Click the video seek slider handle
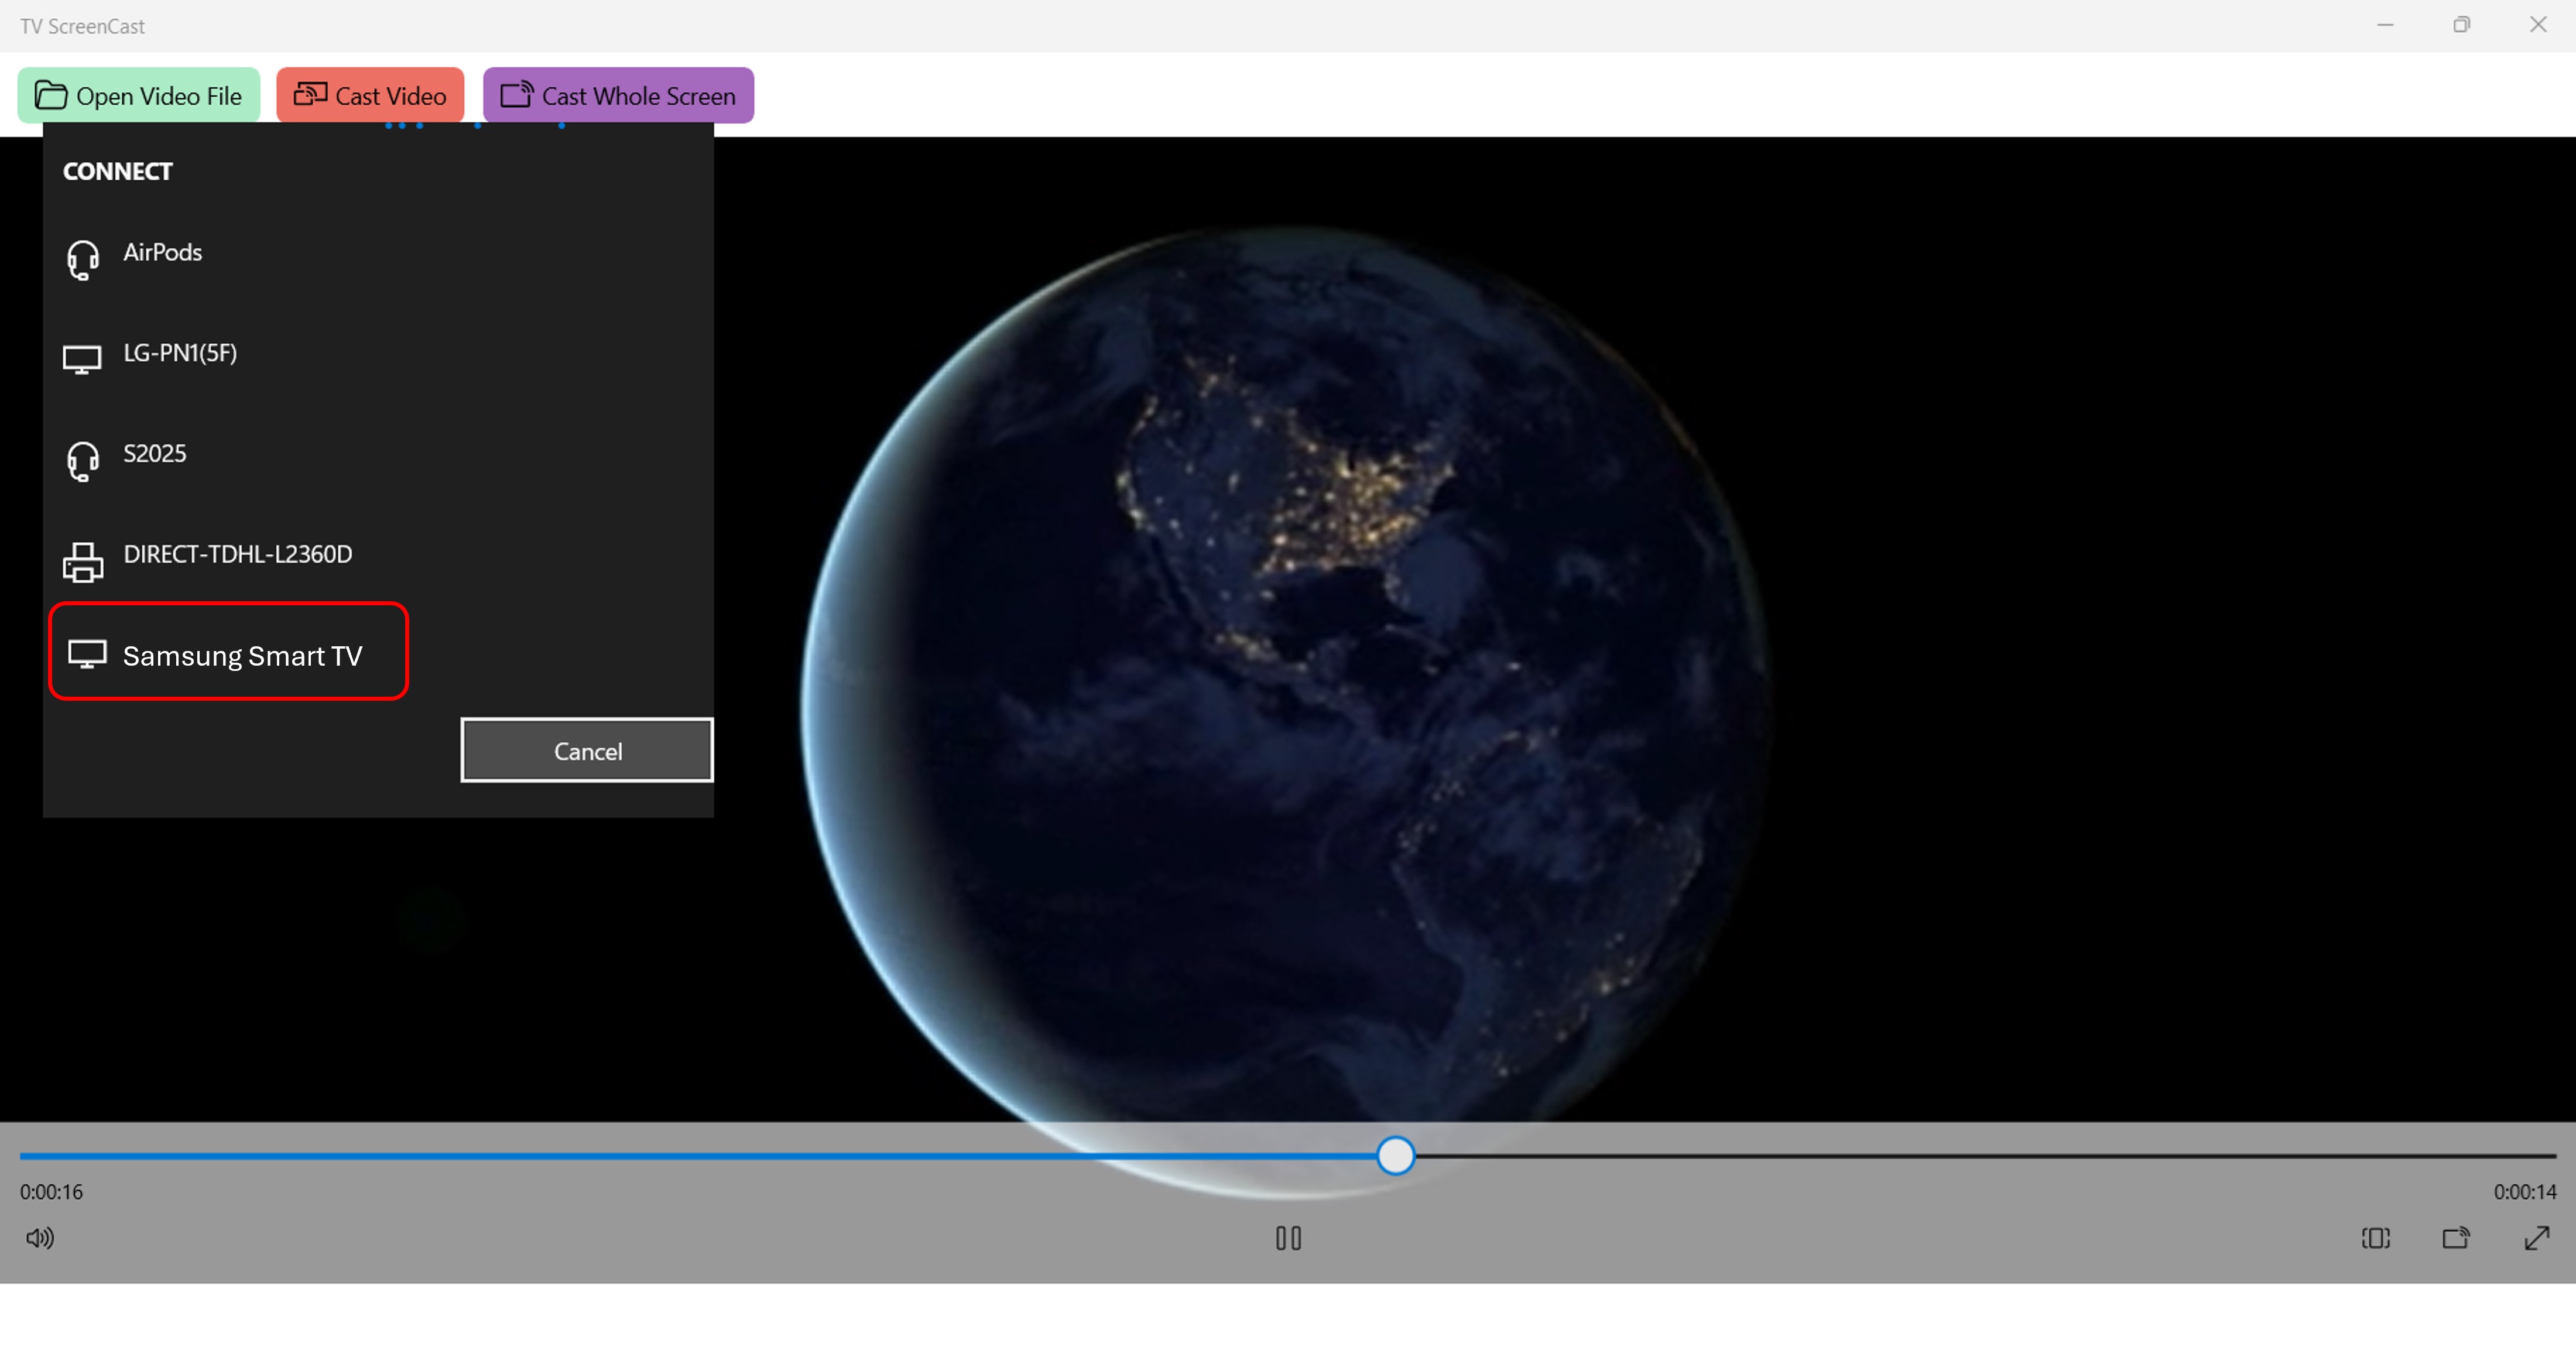 [x=1395, y=1155]
